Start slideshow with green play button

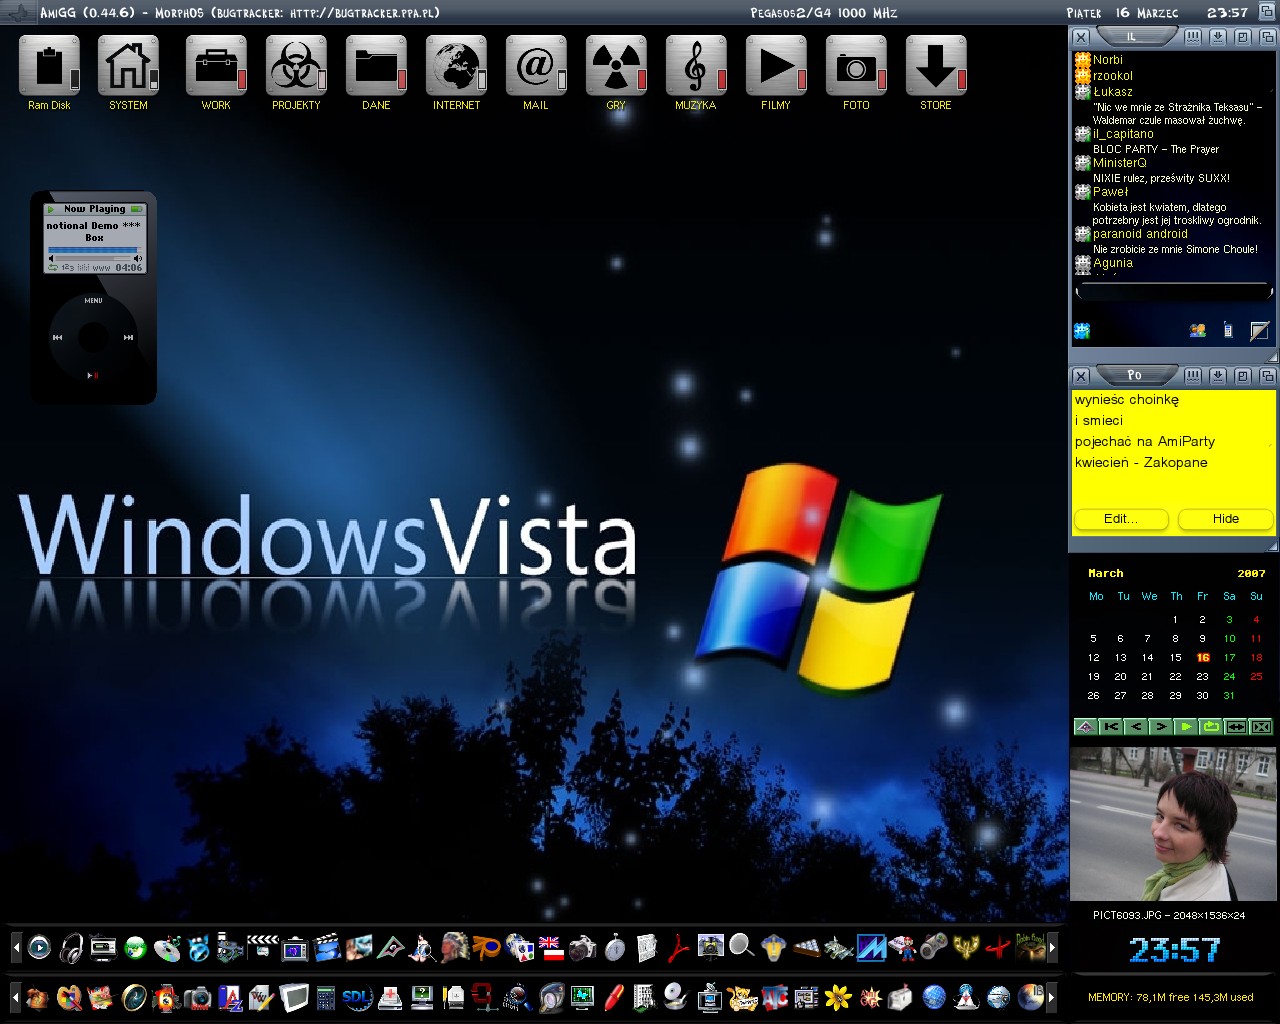pyautogui.click(x=1186, y=727)
